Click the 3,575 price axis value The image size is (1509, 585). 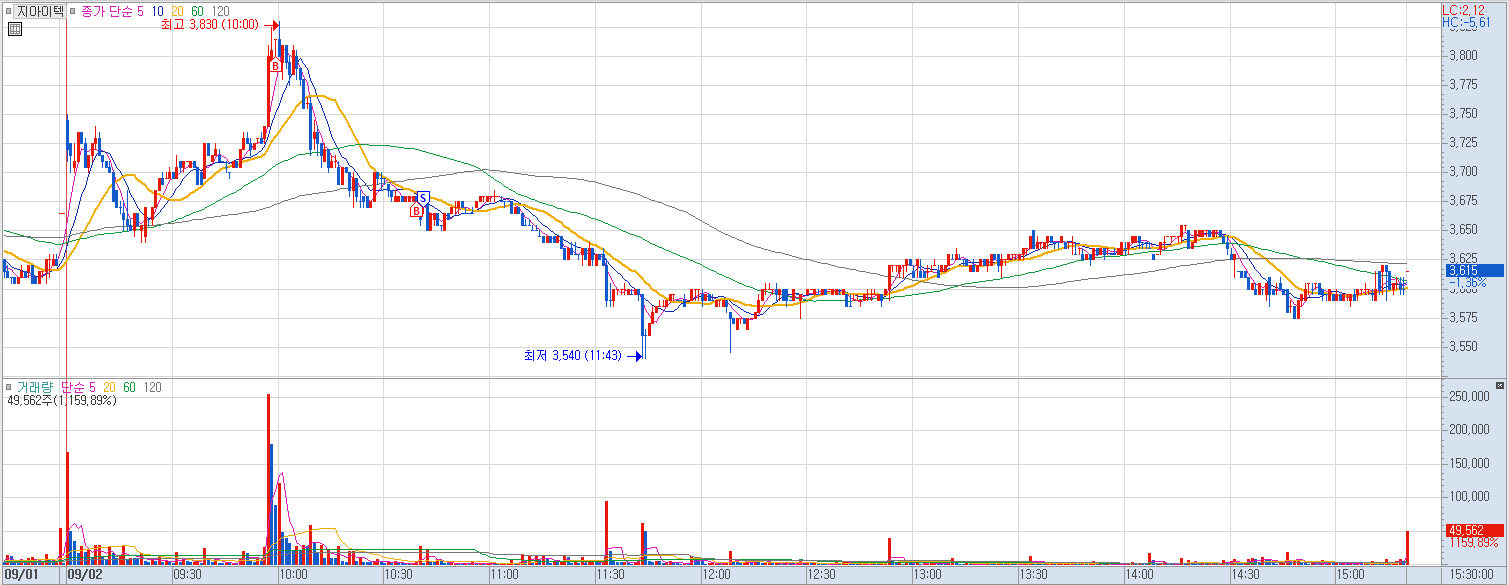(1464, 317)
